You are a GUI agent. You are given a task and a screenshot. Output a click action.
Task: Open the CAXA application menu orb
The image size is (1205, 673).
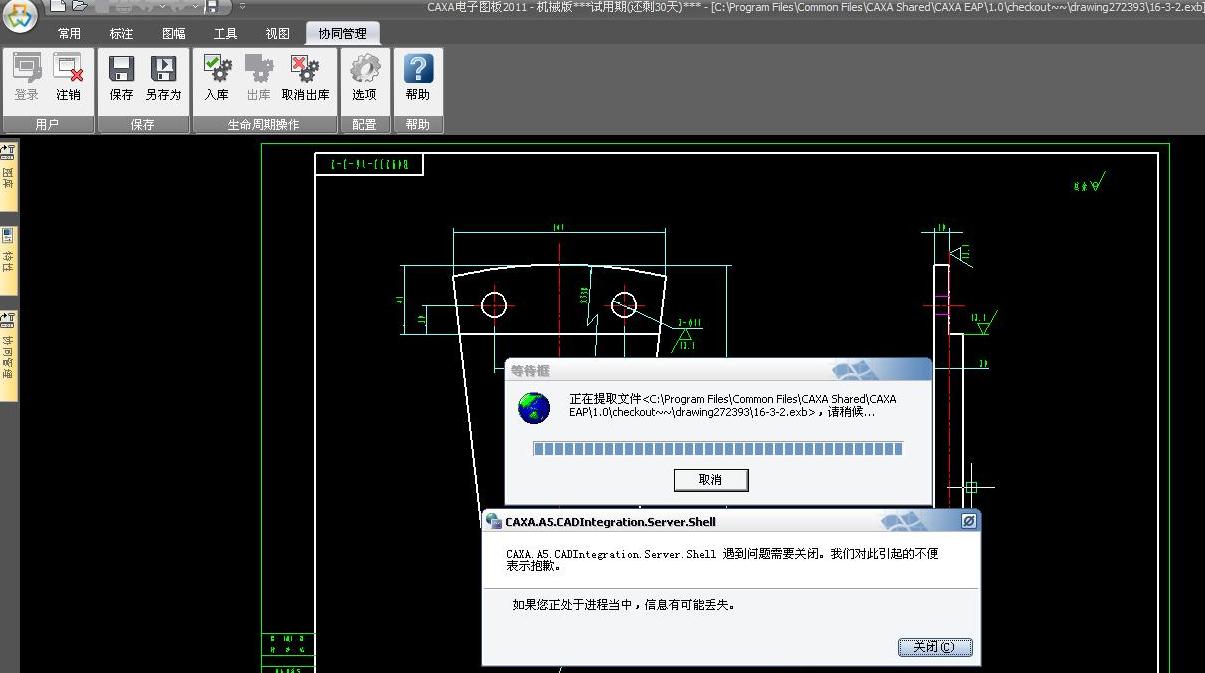(19, 13)
